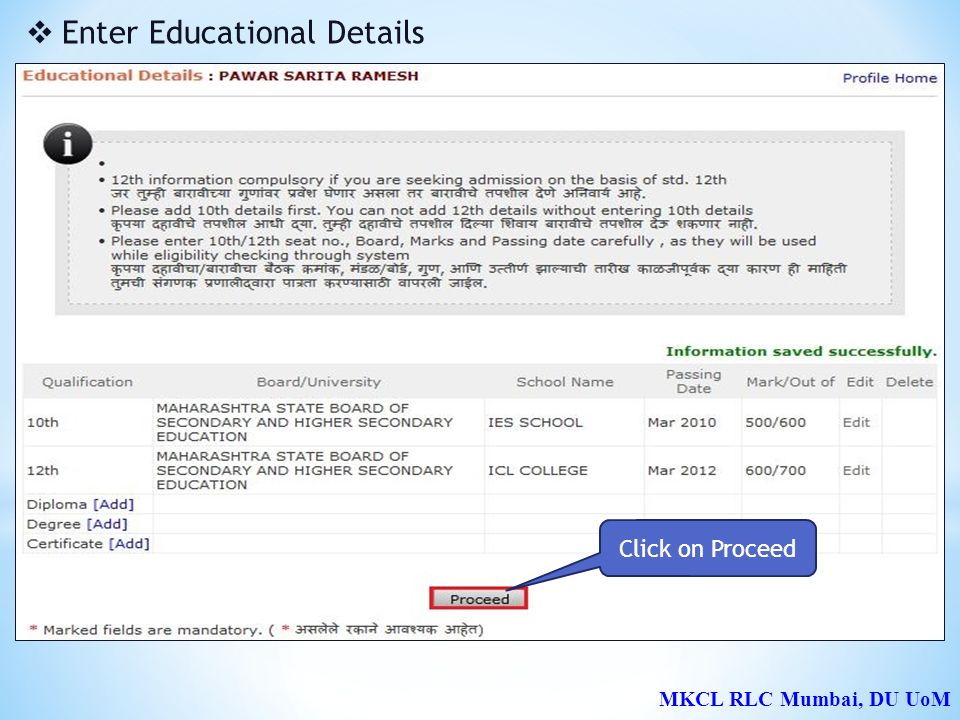This screenshot has width=960, height=720.
Task: Click the 12th row board name
Action: pyautogui.click(x=304, y=471)
